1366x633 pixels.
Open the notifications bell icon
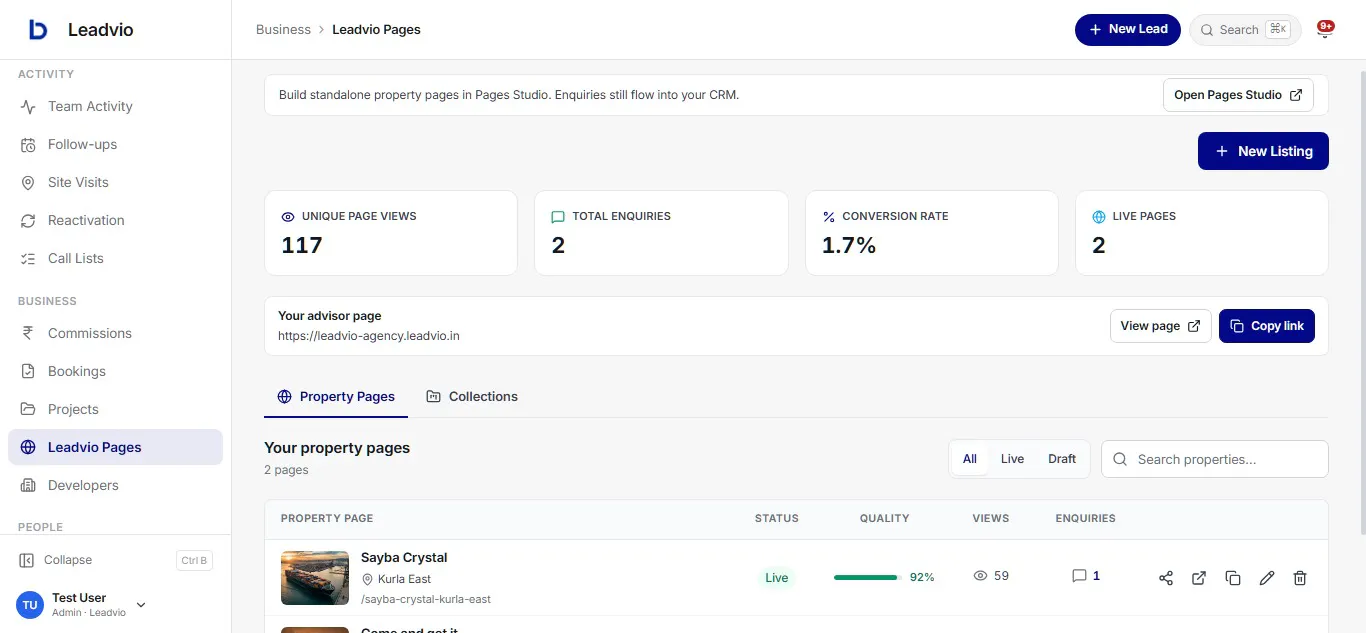pos(1325,30)
